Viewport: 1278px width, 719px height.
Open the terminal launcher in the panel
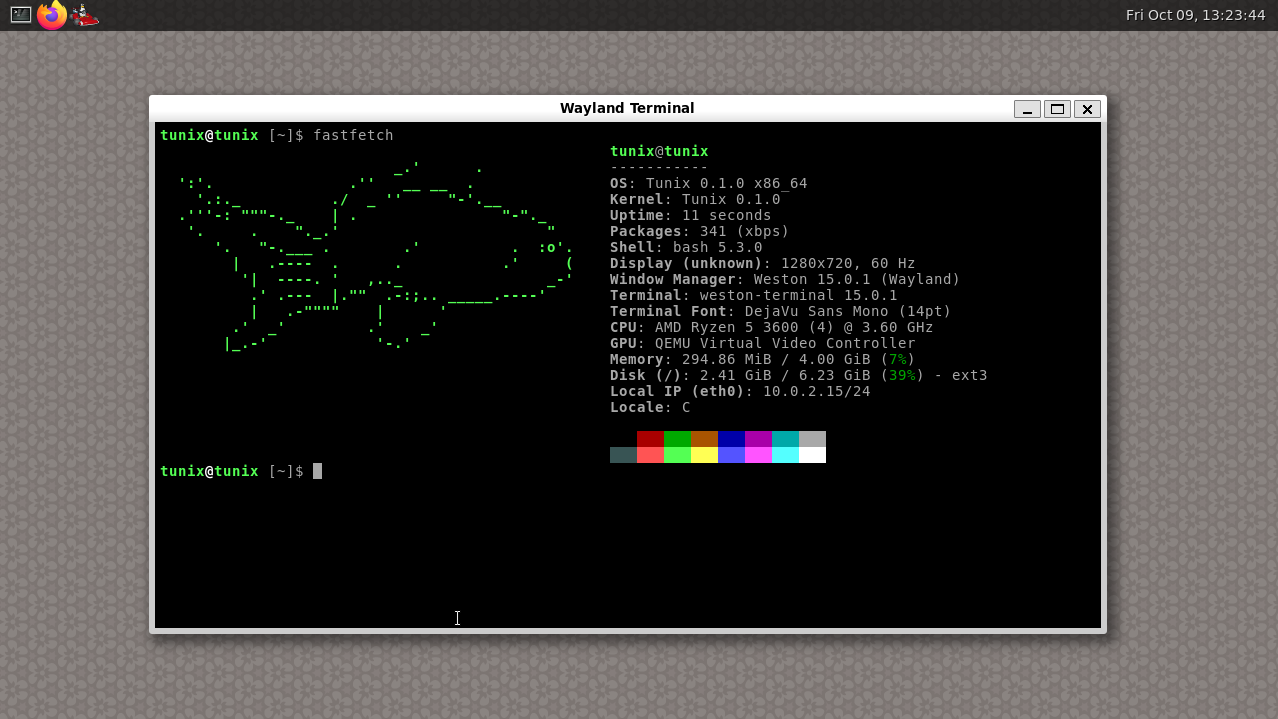point(20,15)
